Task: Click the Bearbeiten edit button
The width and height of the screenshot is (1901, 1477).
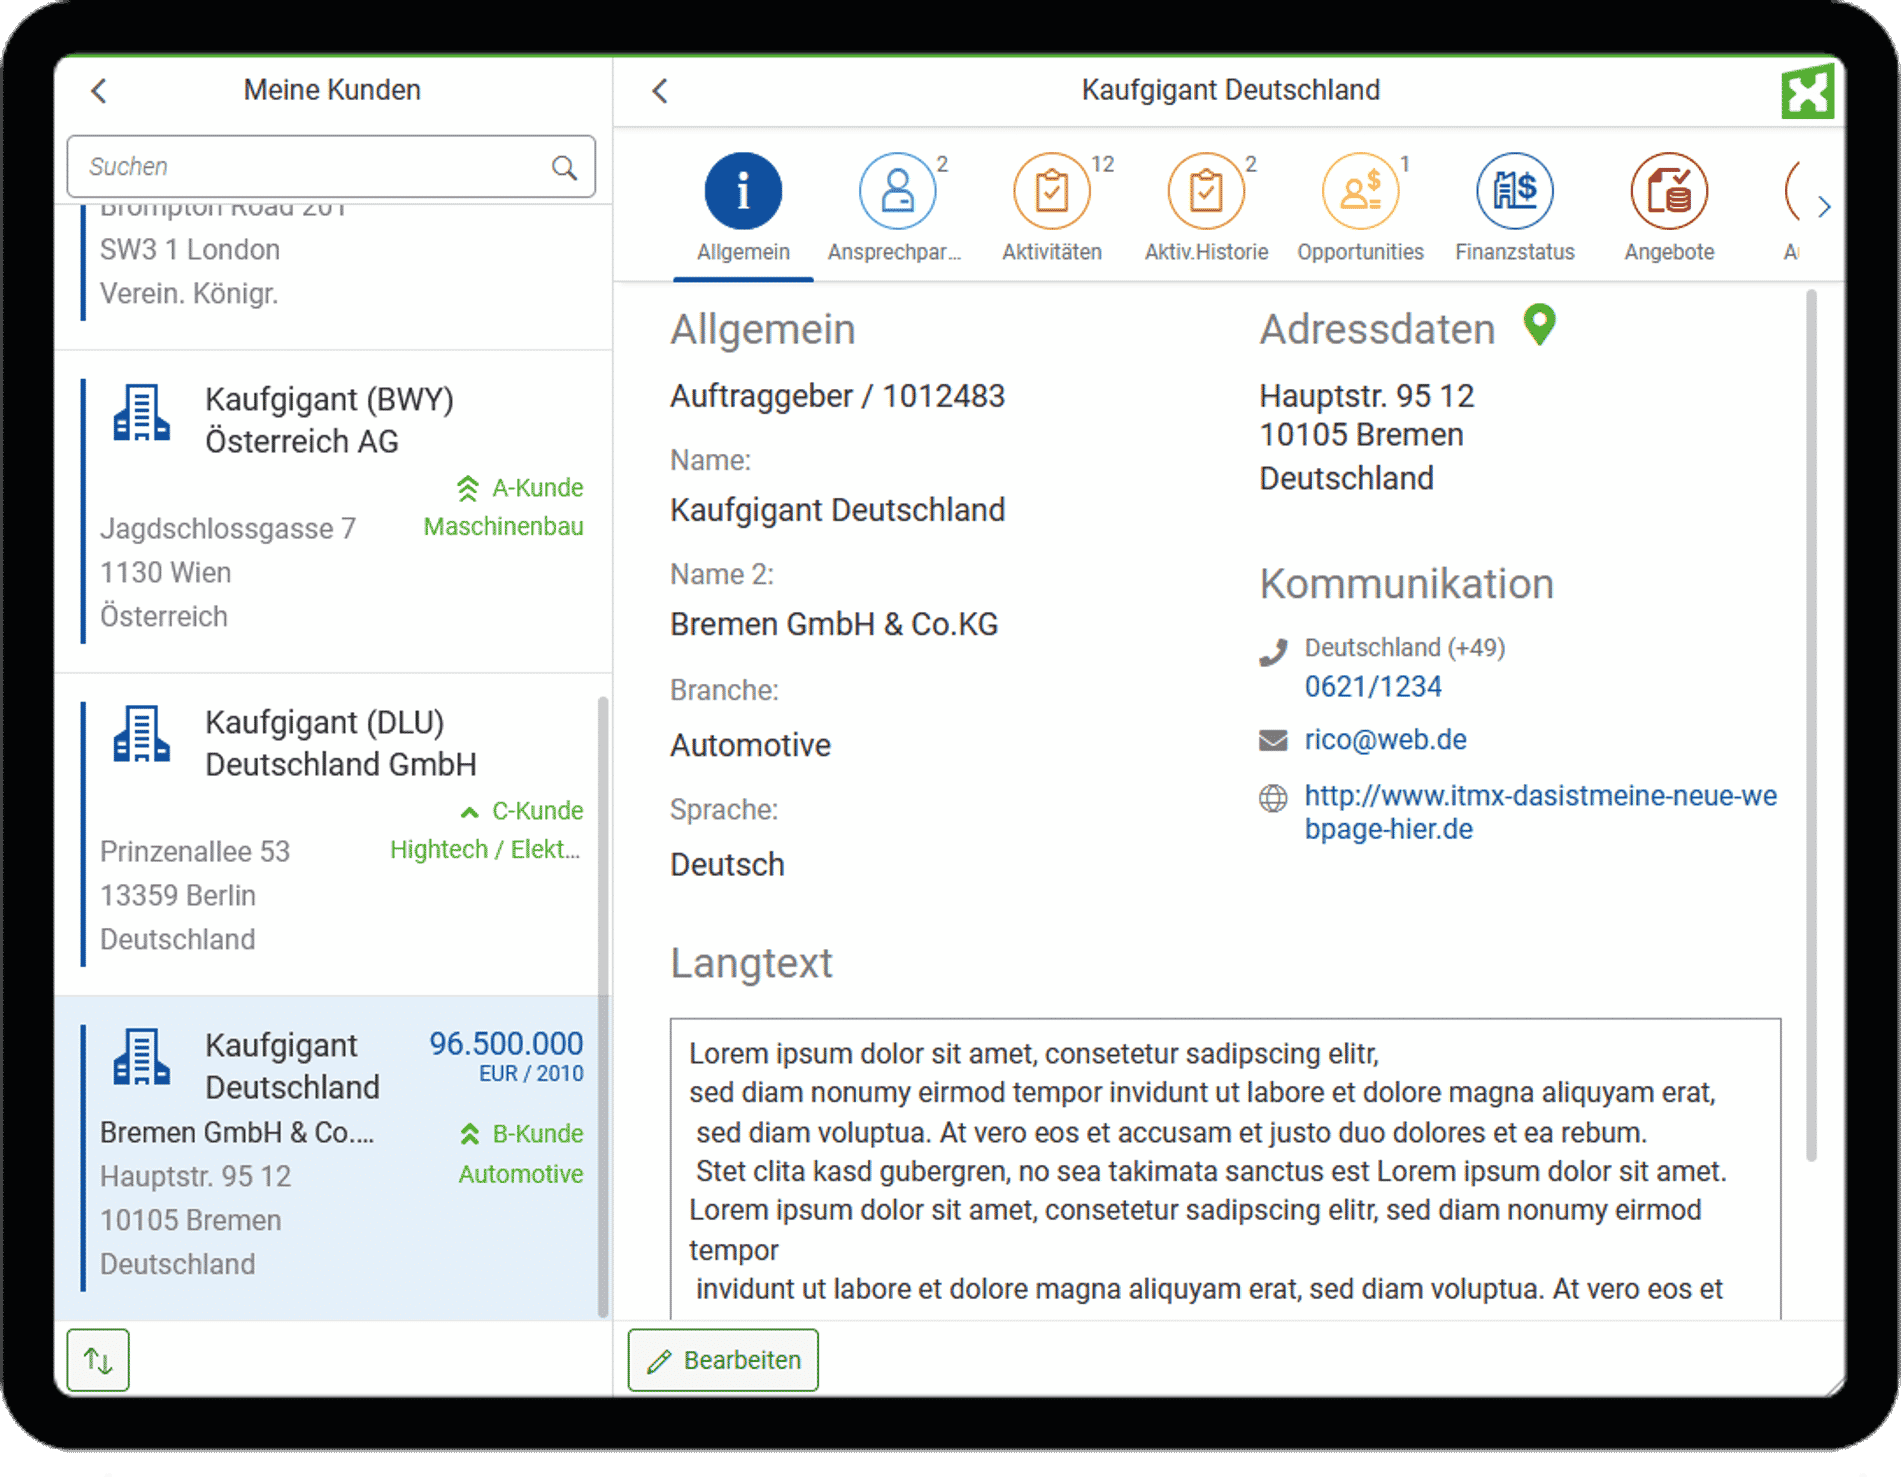Action: click(x=723, y=1360)
